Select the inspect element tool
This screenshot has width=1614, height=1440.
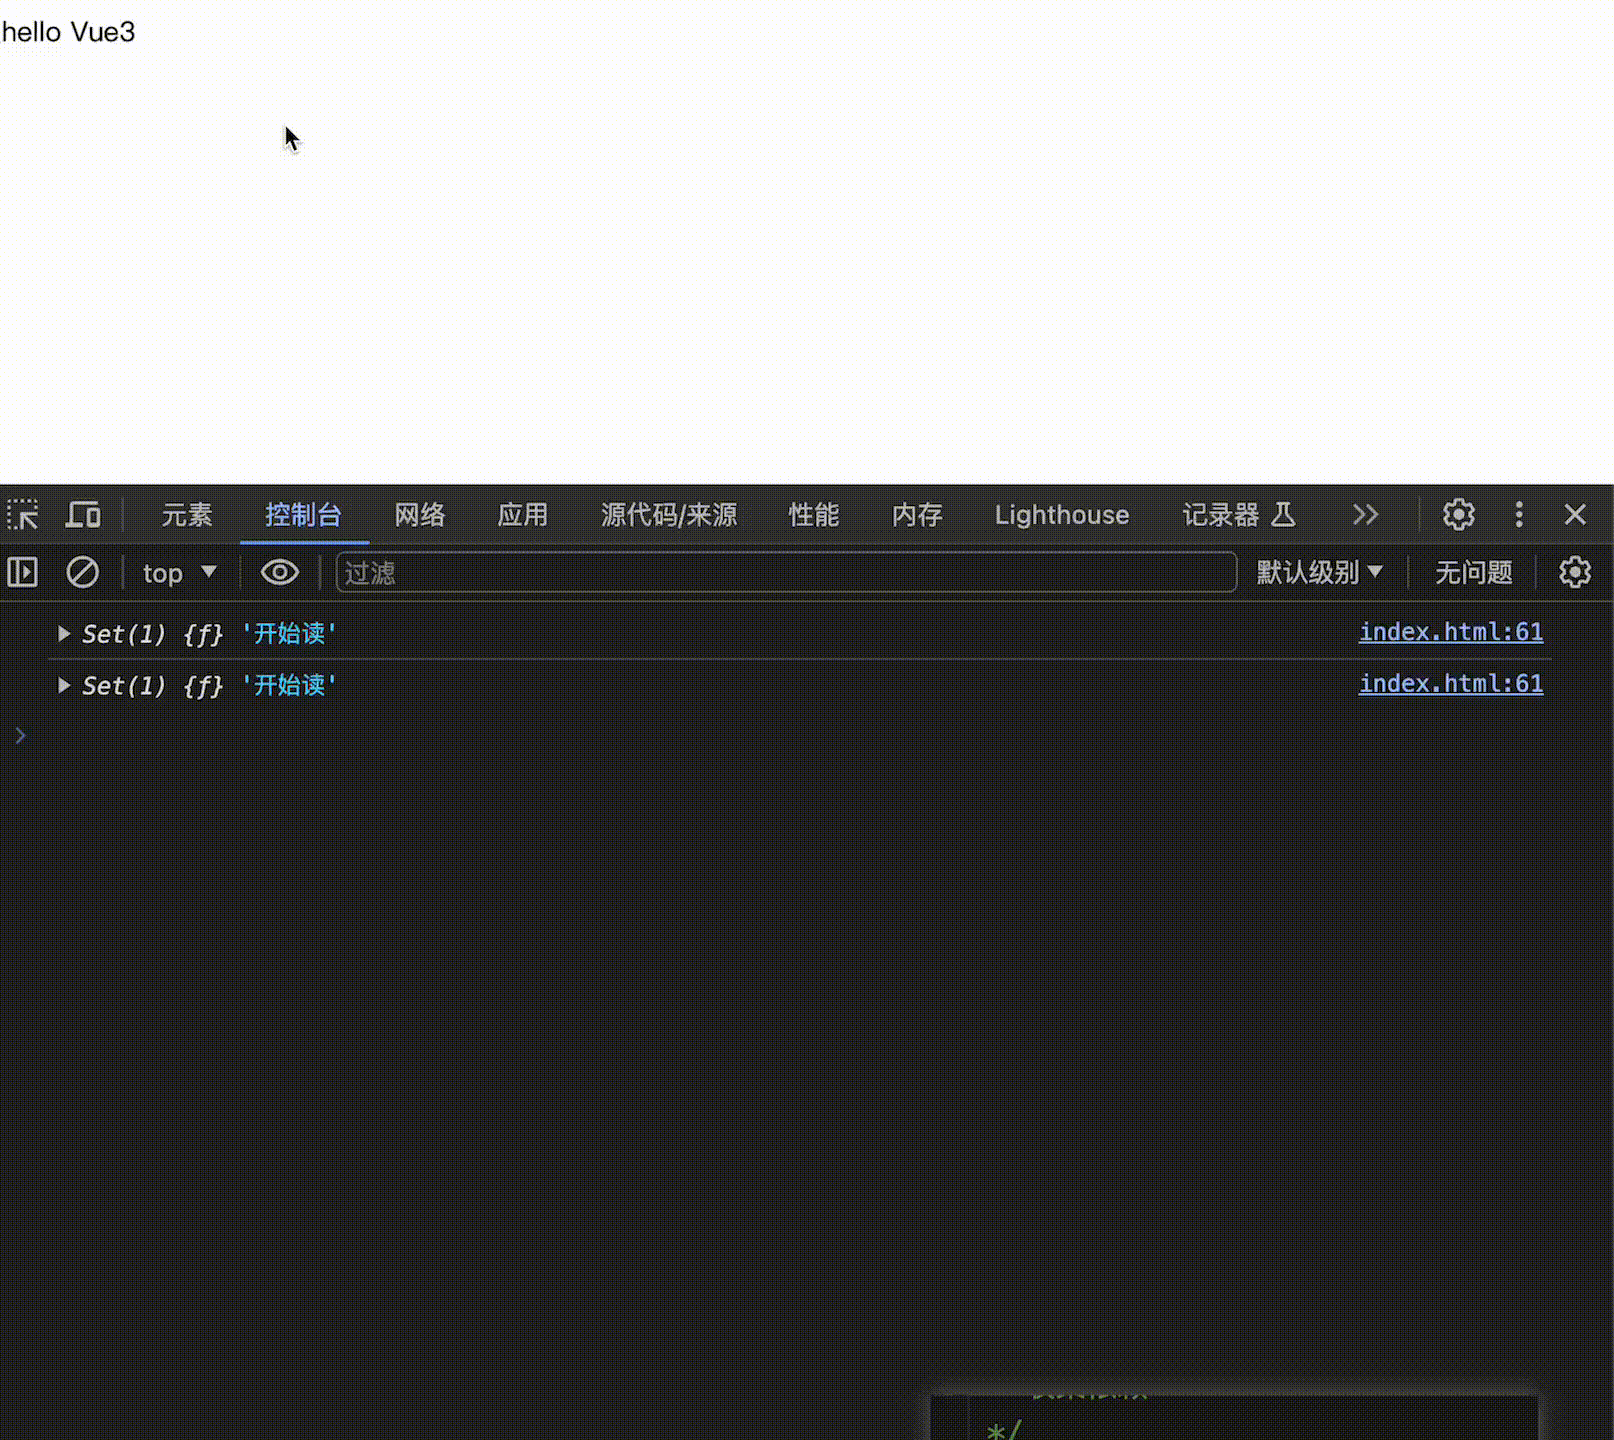pyautogui.click(x=22, y=515)
